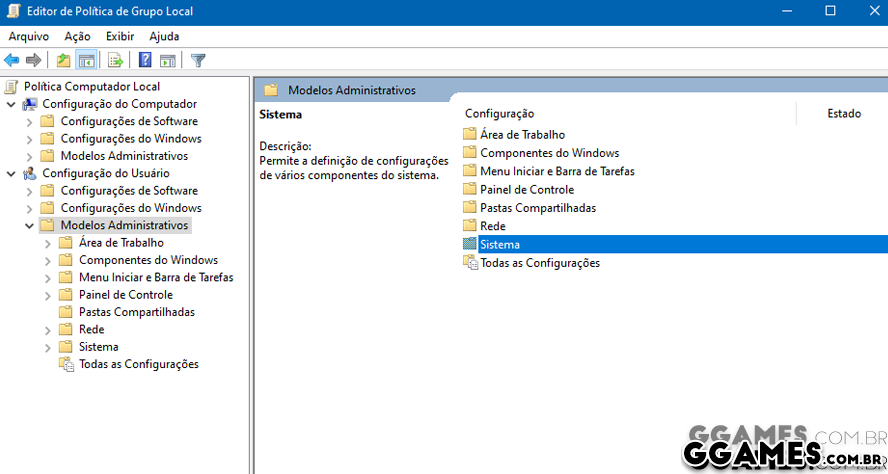
Task: Expand Painel de Controle in left tree
Action: tap(48, 295)
